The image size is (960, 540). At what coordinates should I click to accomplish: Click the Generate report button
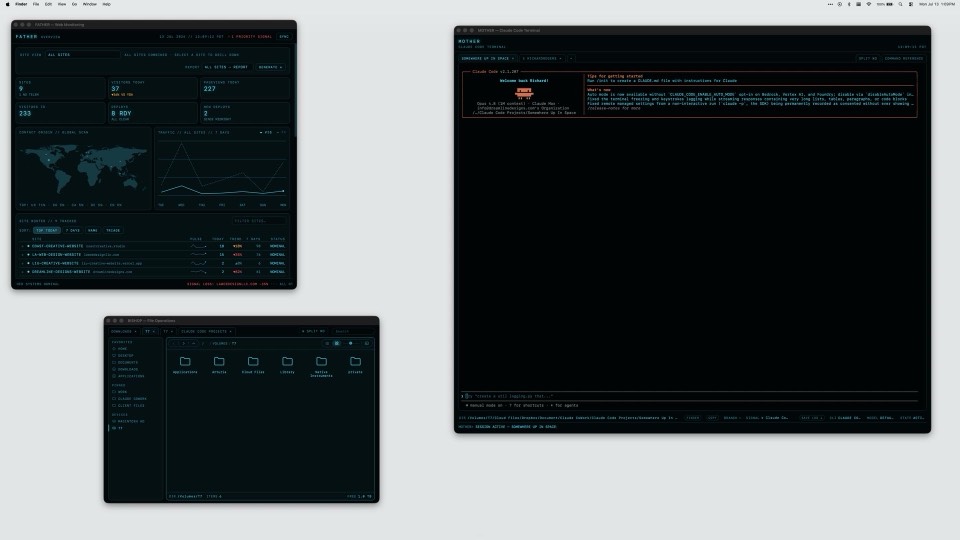pos(270,67)
